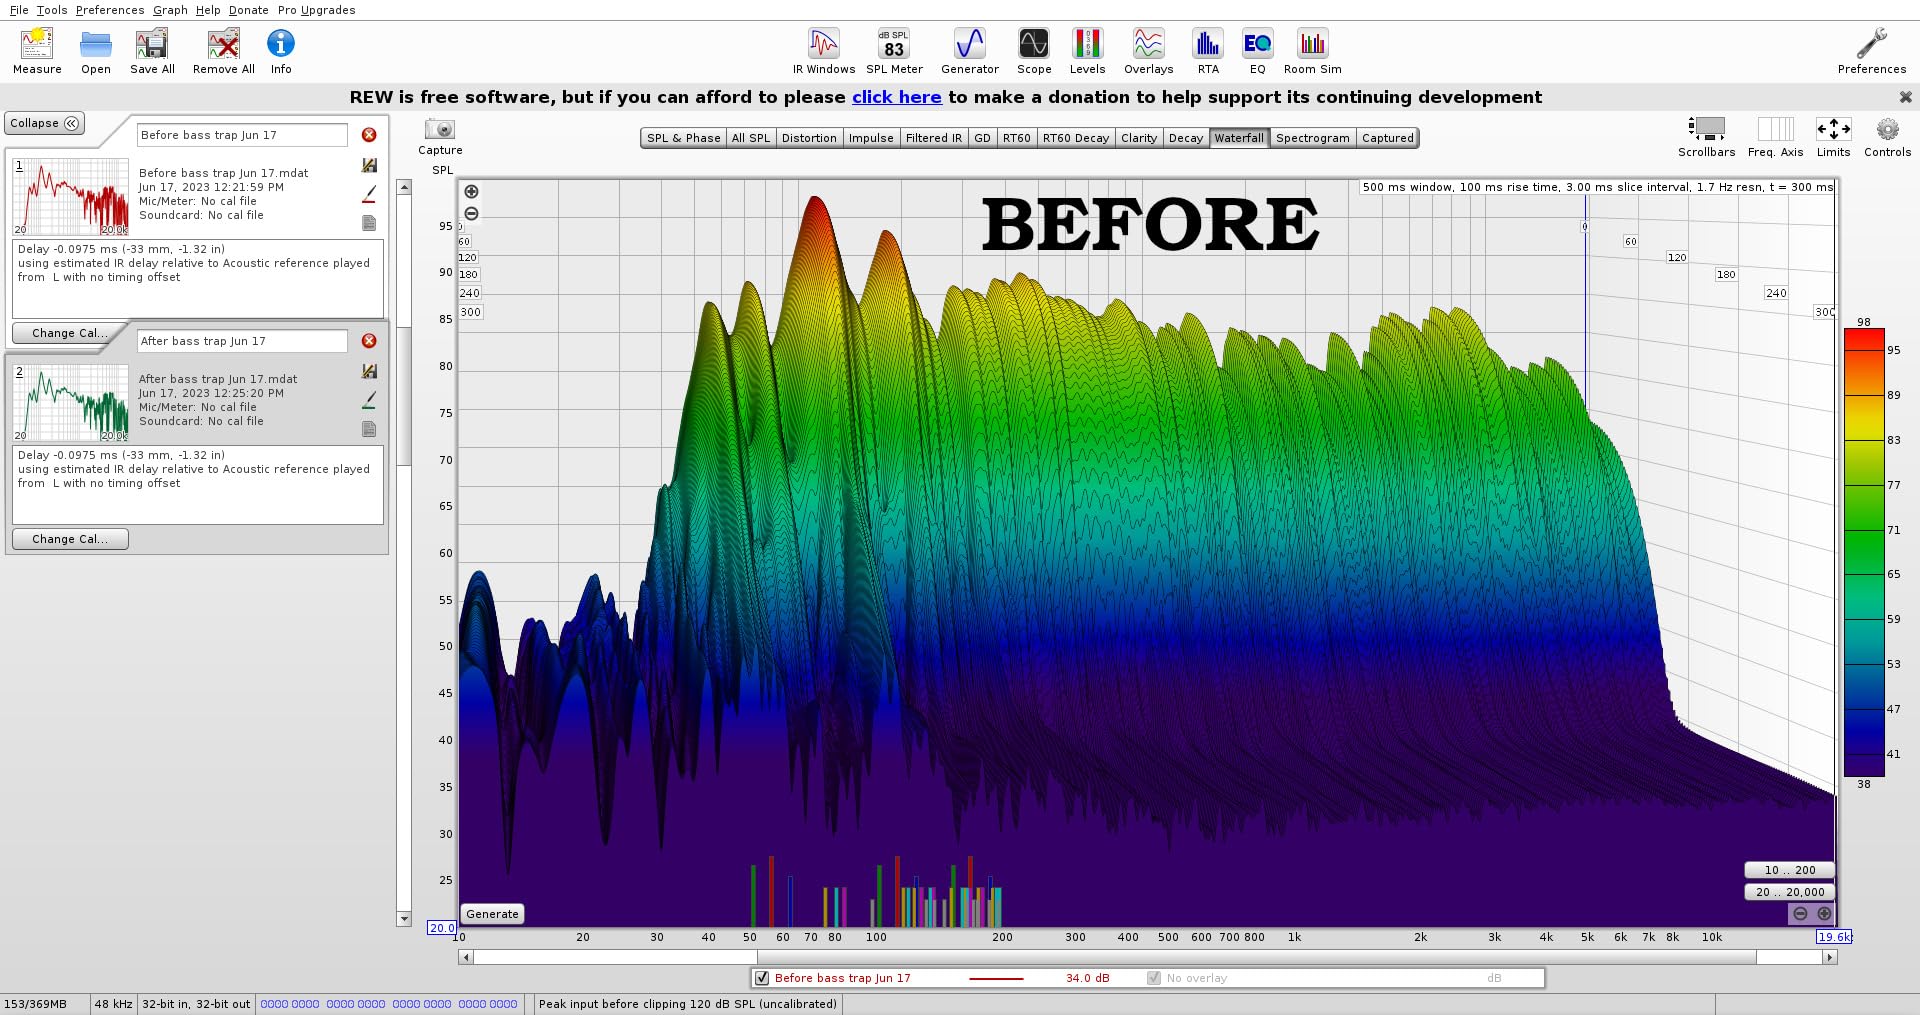
Task: Open the EQ window
Action: (x=1257, y=51)
